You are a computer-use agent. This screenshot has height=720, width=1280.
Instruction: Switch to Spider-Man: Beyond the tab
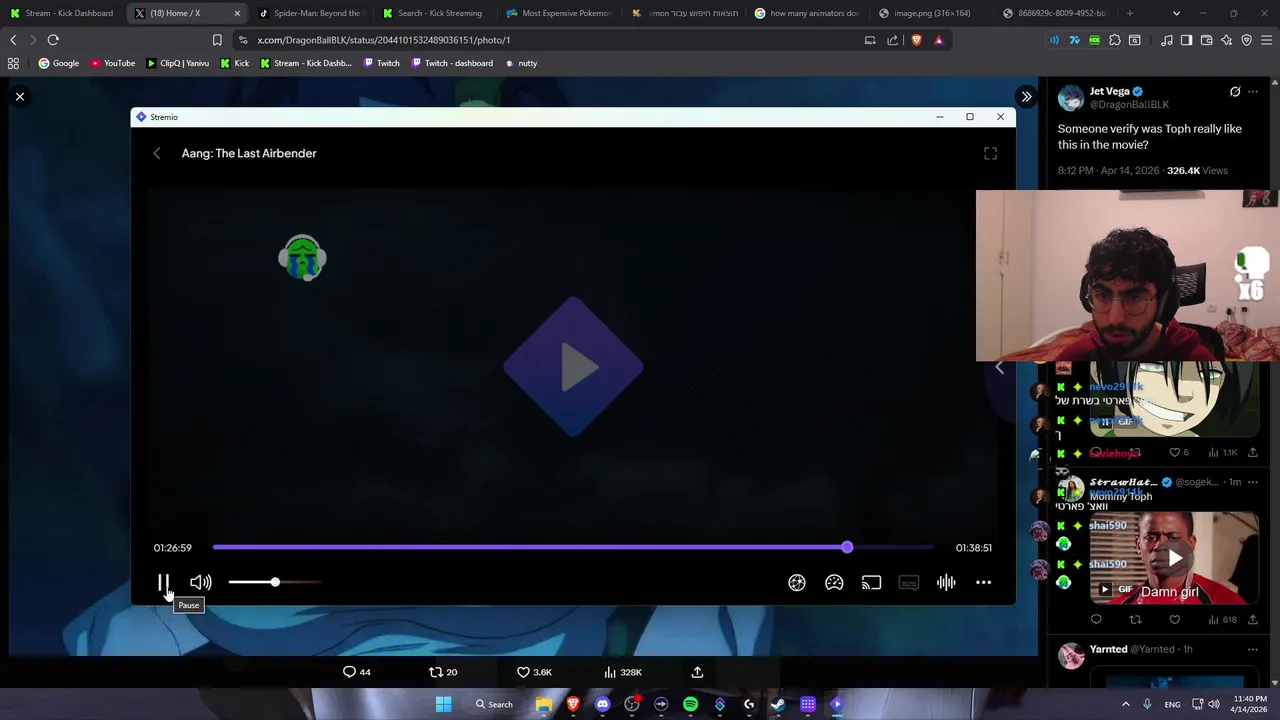pos(310,13)
